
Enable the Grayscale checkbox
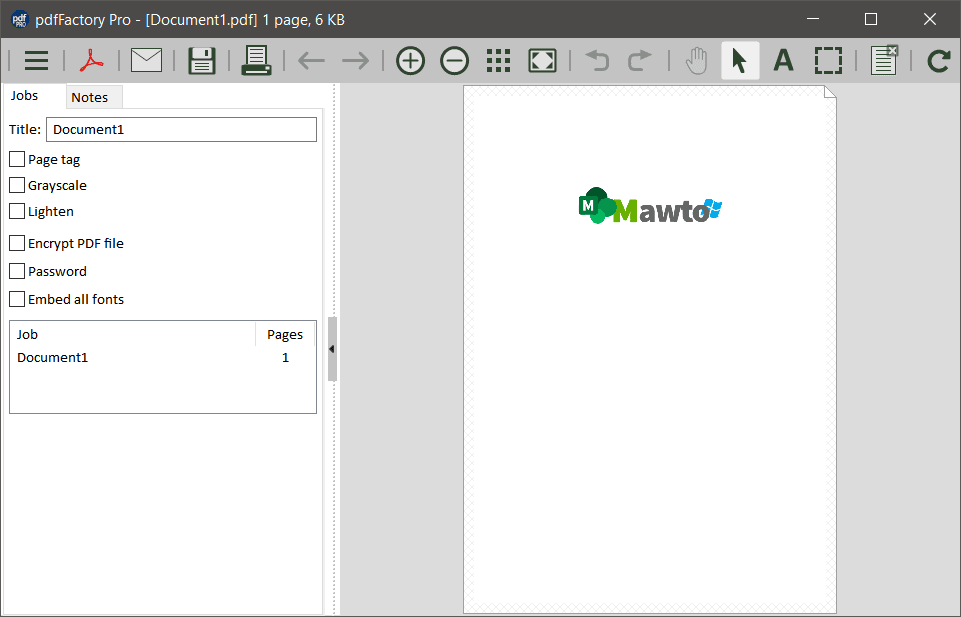17,185
